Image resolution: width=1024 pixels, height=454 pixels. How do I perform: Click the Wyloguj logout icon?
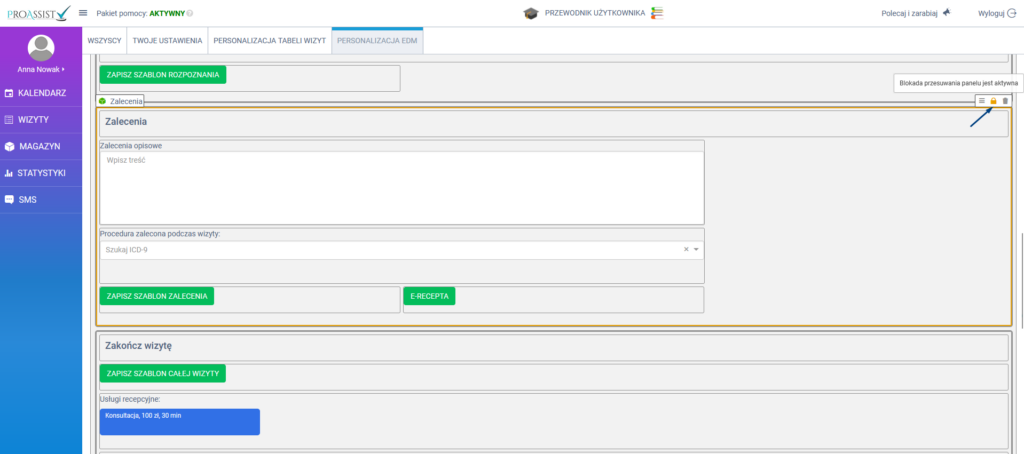(x=1011, y=13)
